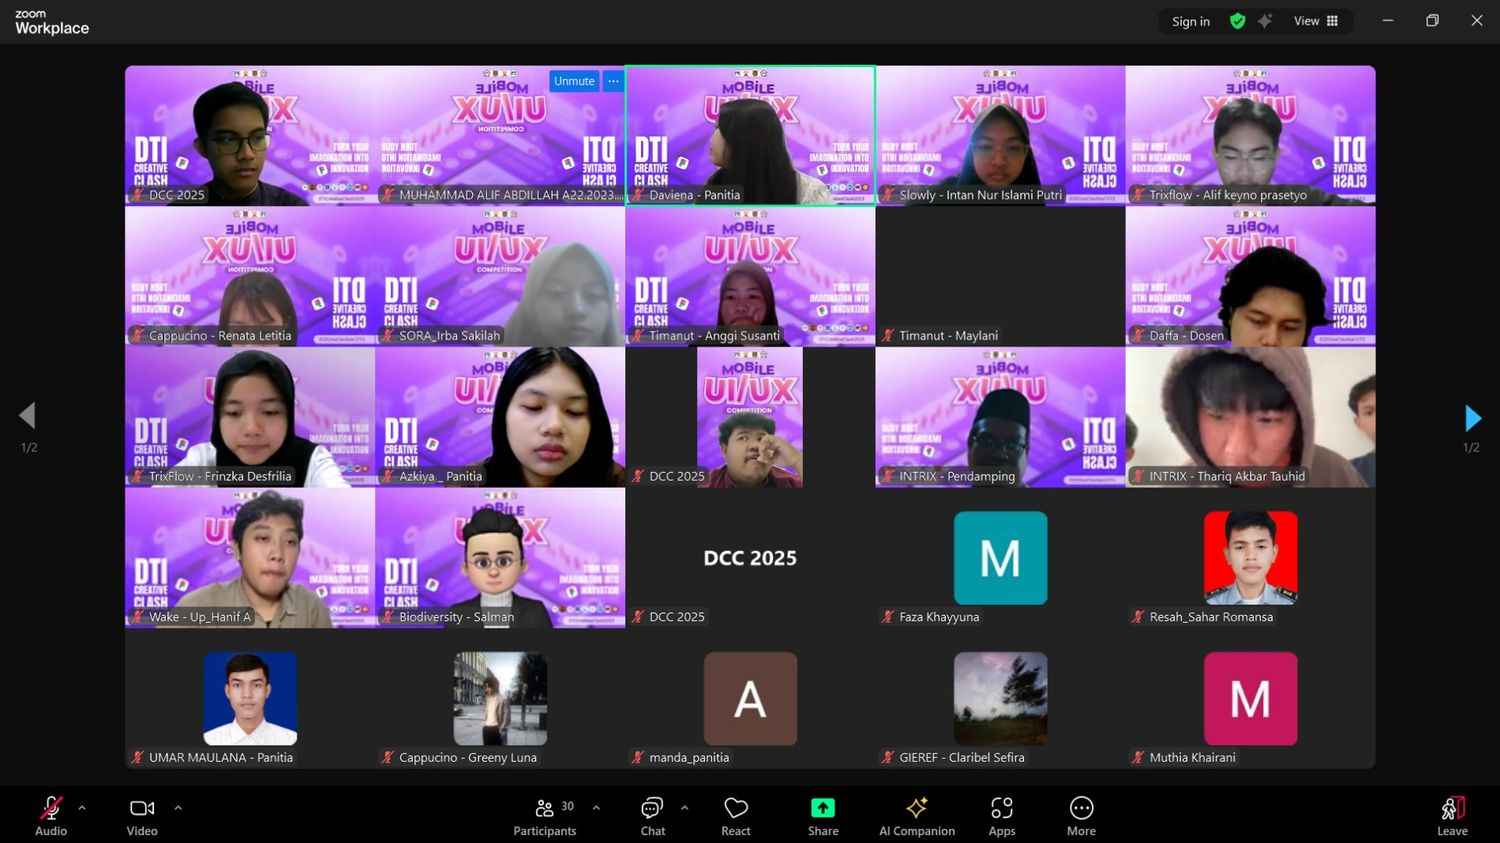The image size is (1500, 843).
Task: Click the green encryption shield icon
Action: click(1238, 21)
